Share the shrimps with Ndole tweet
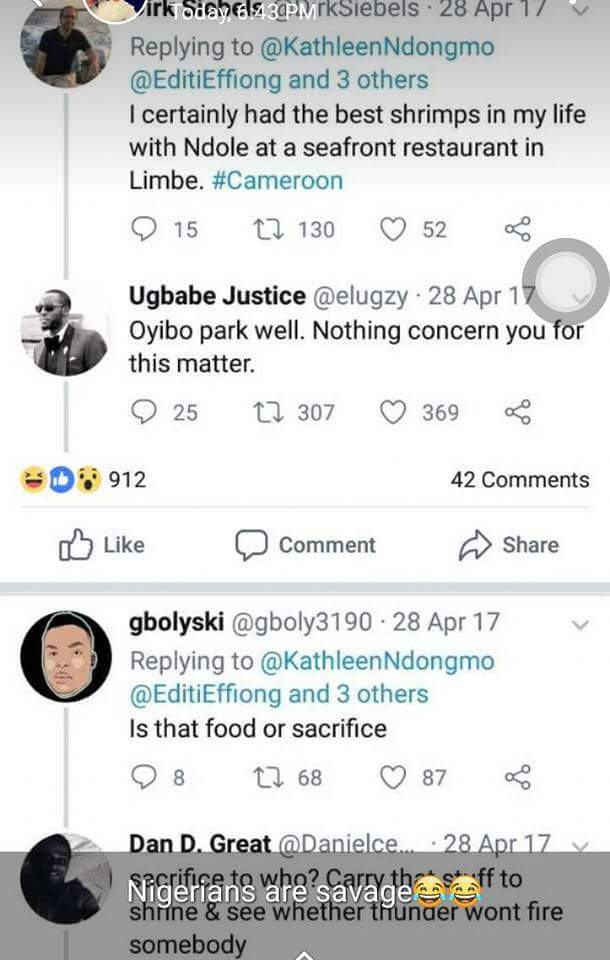610x960 pixels. (x=517, y=230)
